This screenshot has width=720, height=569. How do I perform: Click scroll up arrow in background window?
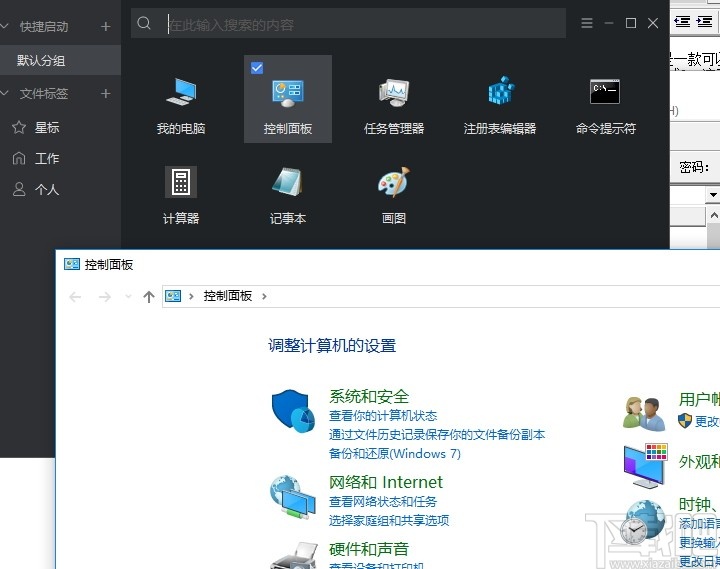pos(714,215)
